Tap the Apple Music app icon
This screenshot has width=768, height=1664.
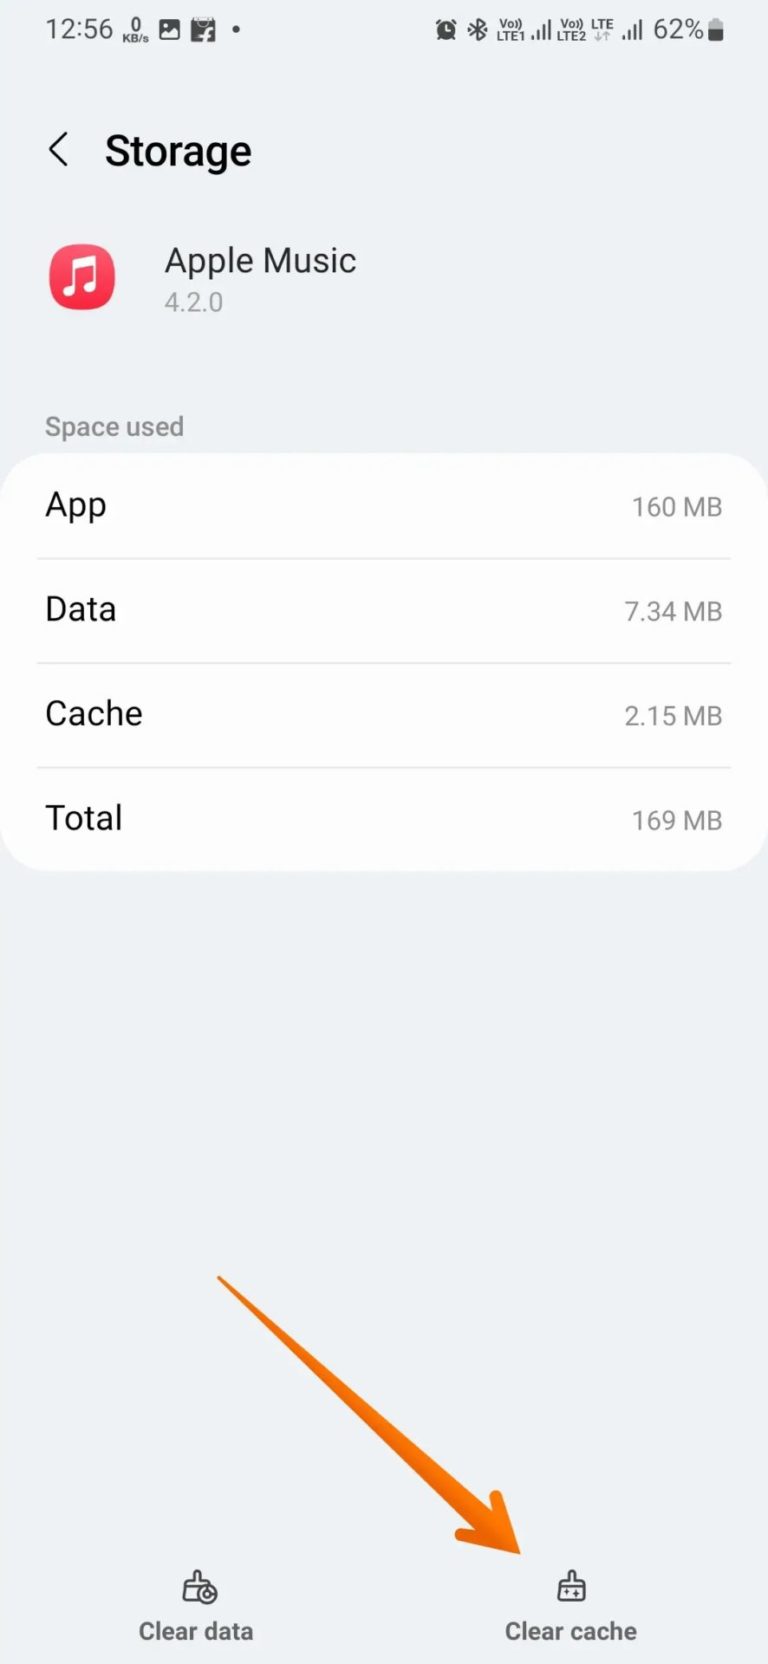click(82, 277)
